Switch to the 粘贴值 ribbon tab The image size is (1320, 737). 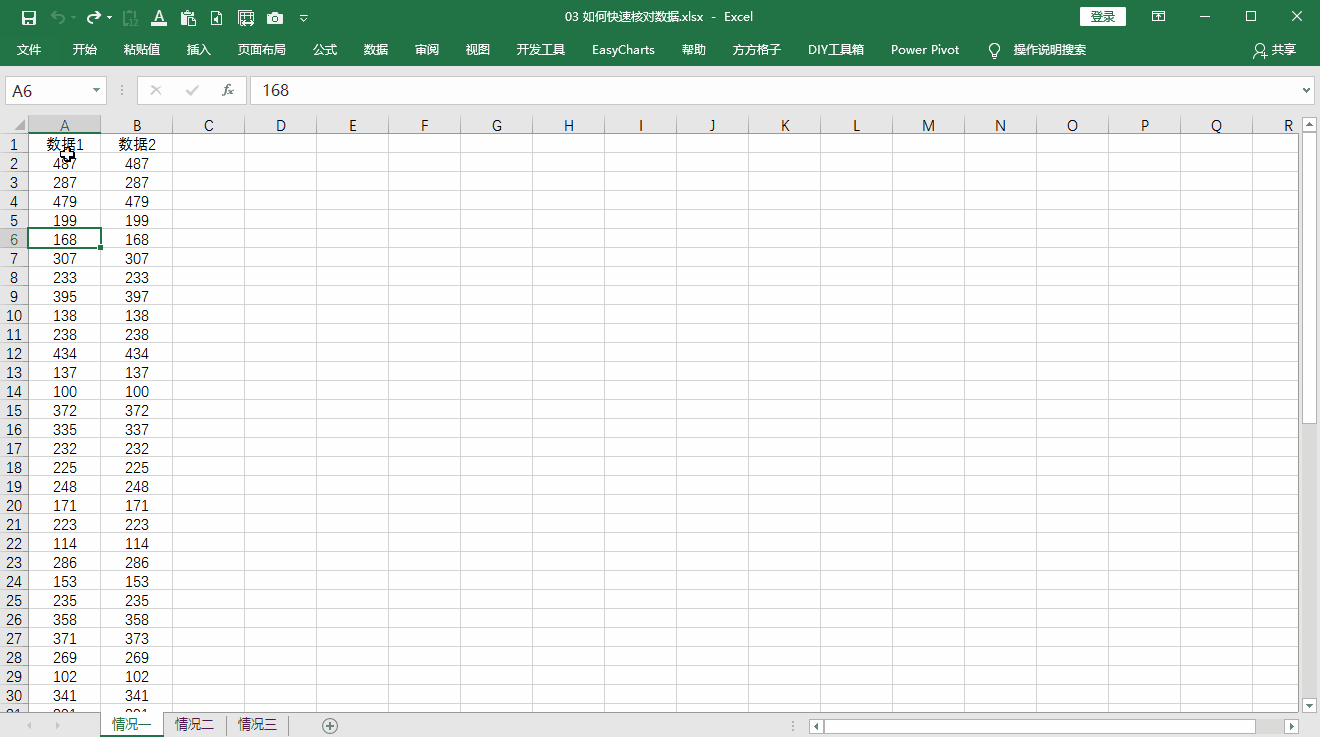tap(142, 50)
